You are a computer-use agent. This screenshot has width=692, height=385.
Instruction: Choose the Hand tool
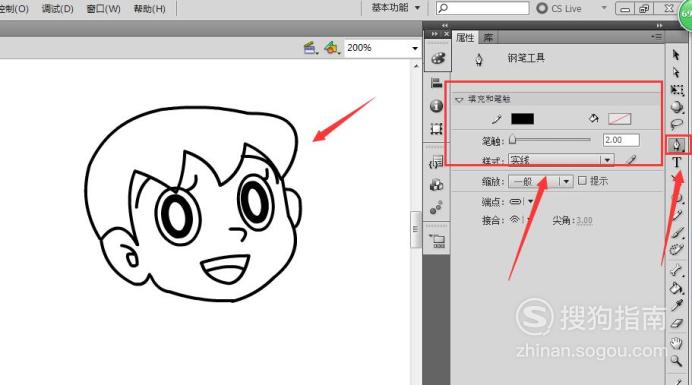point(676,343)
